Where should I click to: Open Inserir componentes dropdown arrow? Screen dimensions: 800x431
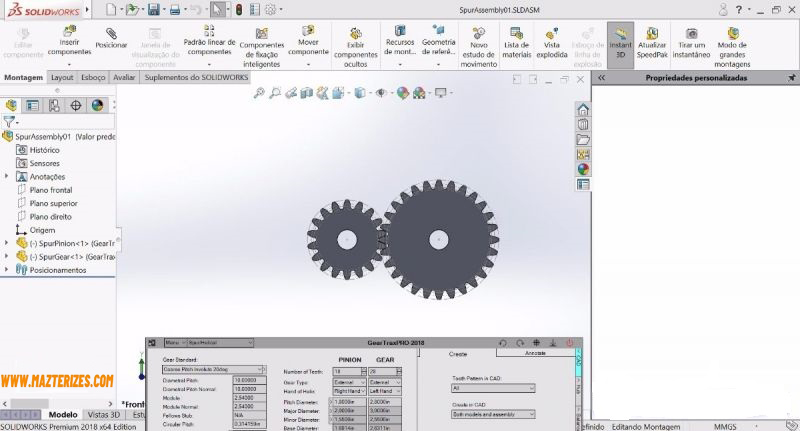point(69,64)
